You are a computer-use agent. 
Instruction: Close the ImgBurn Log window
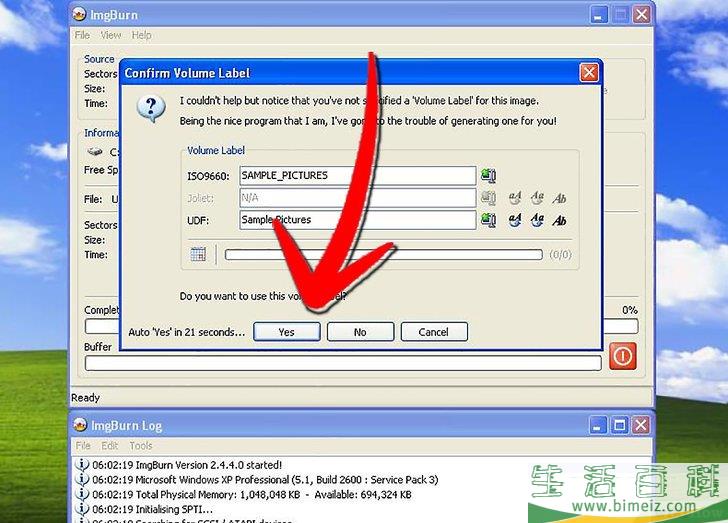click(642, 425)
